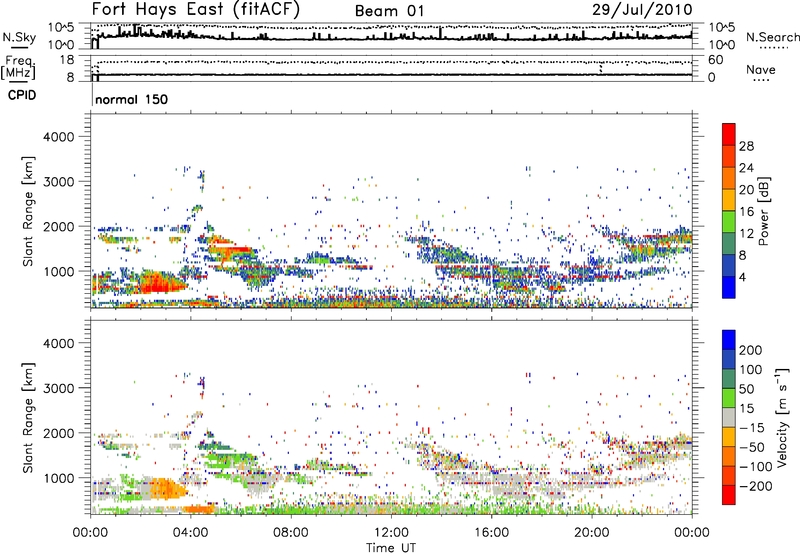The width and height of the screenshot is (800, 554).
Task: Click the "24" label on the power colorbar
Action: 746,168
